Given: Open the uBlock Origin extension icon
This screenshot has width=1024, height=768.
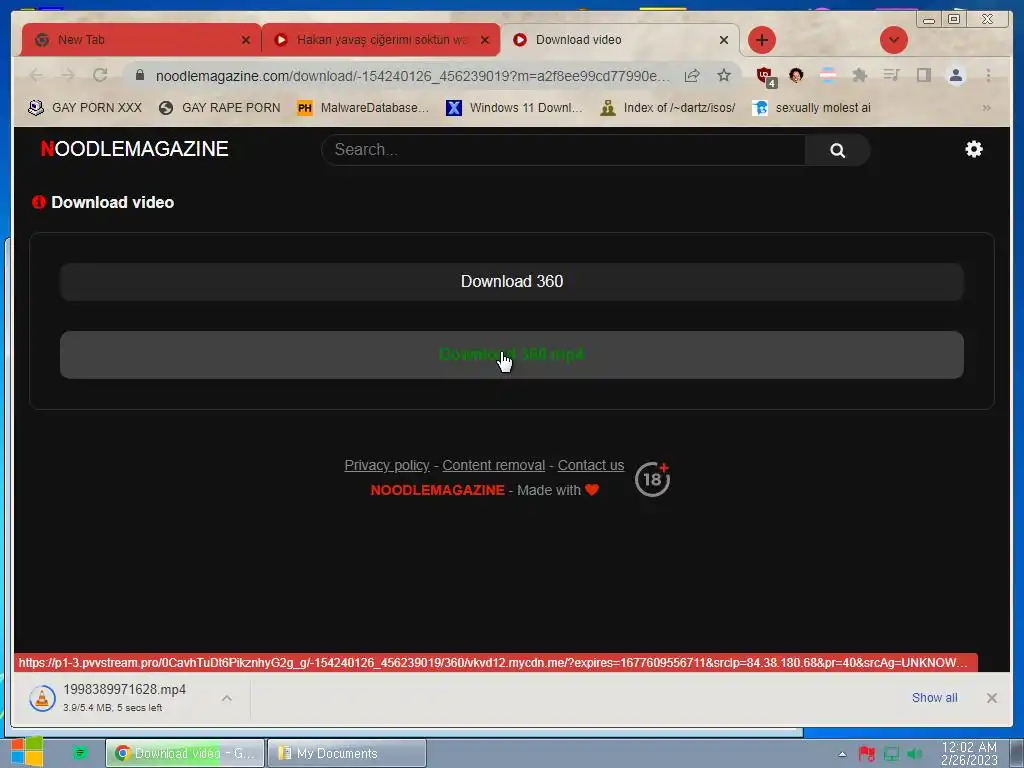Looking at the screenshot, I should 765,76.
